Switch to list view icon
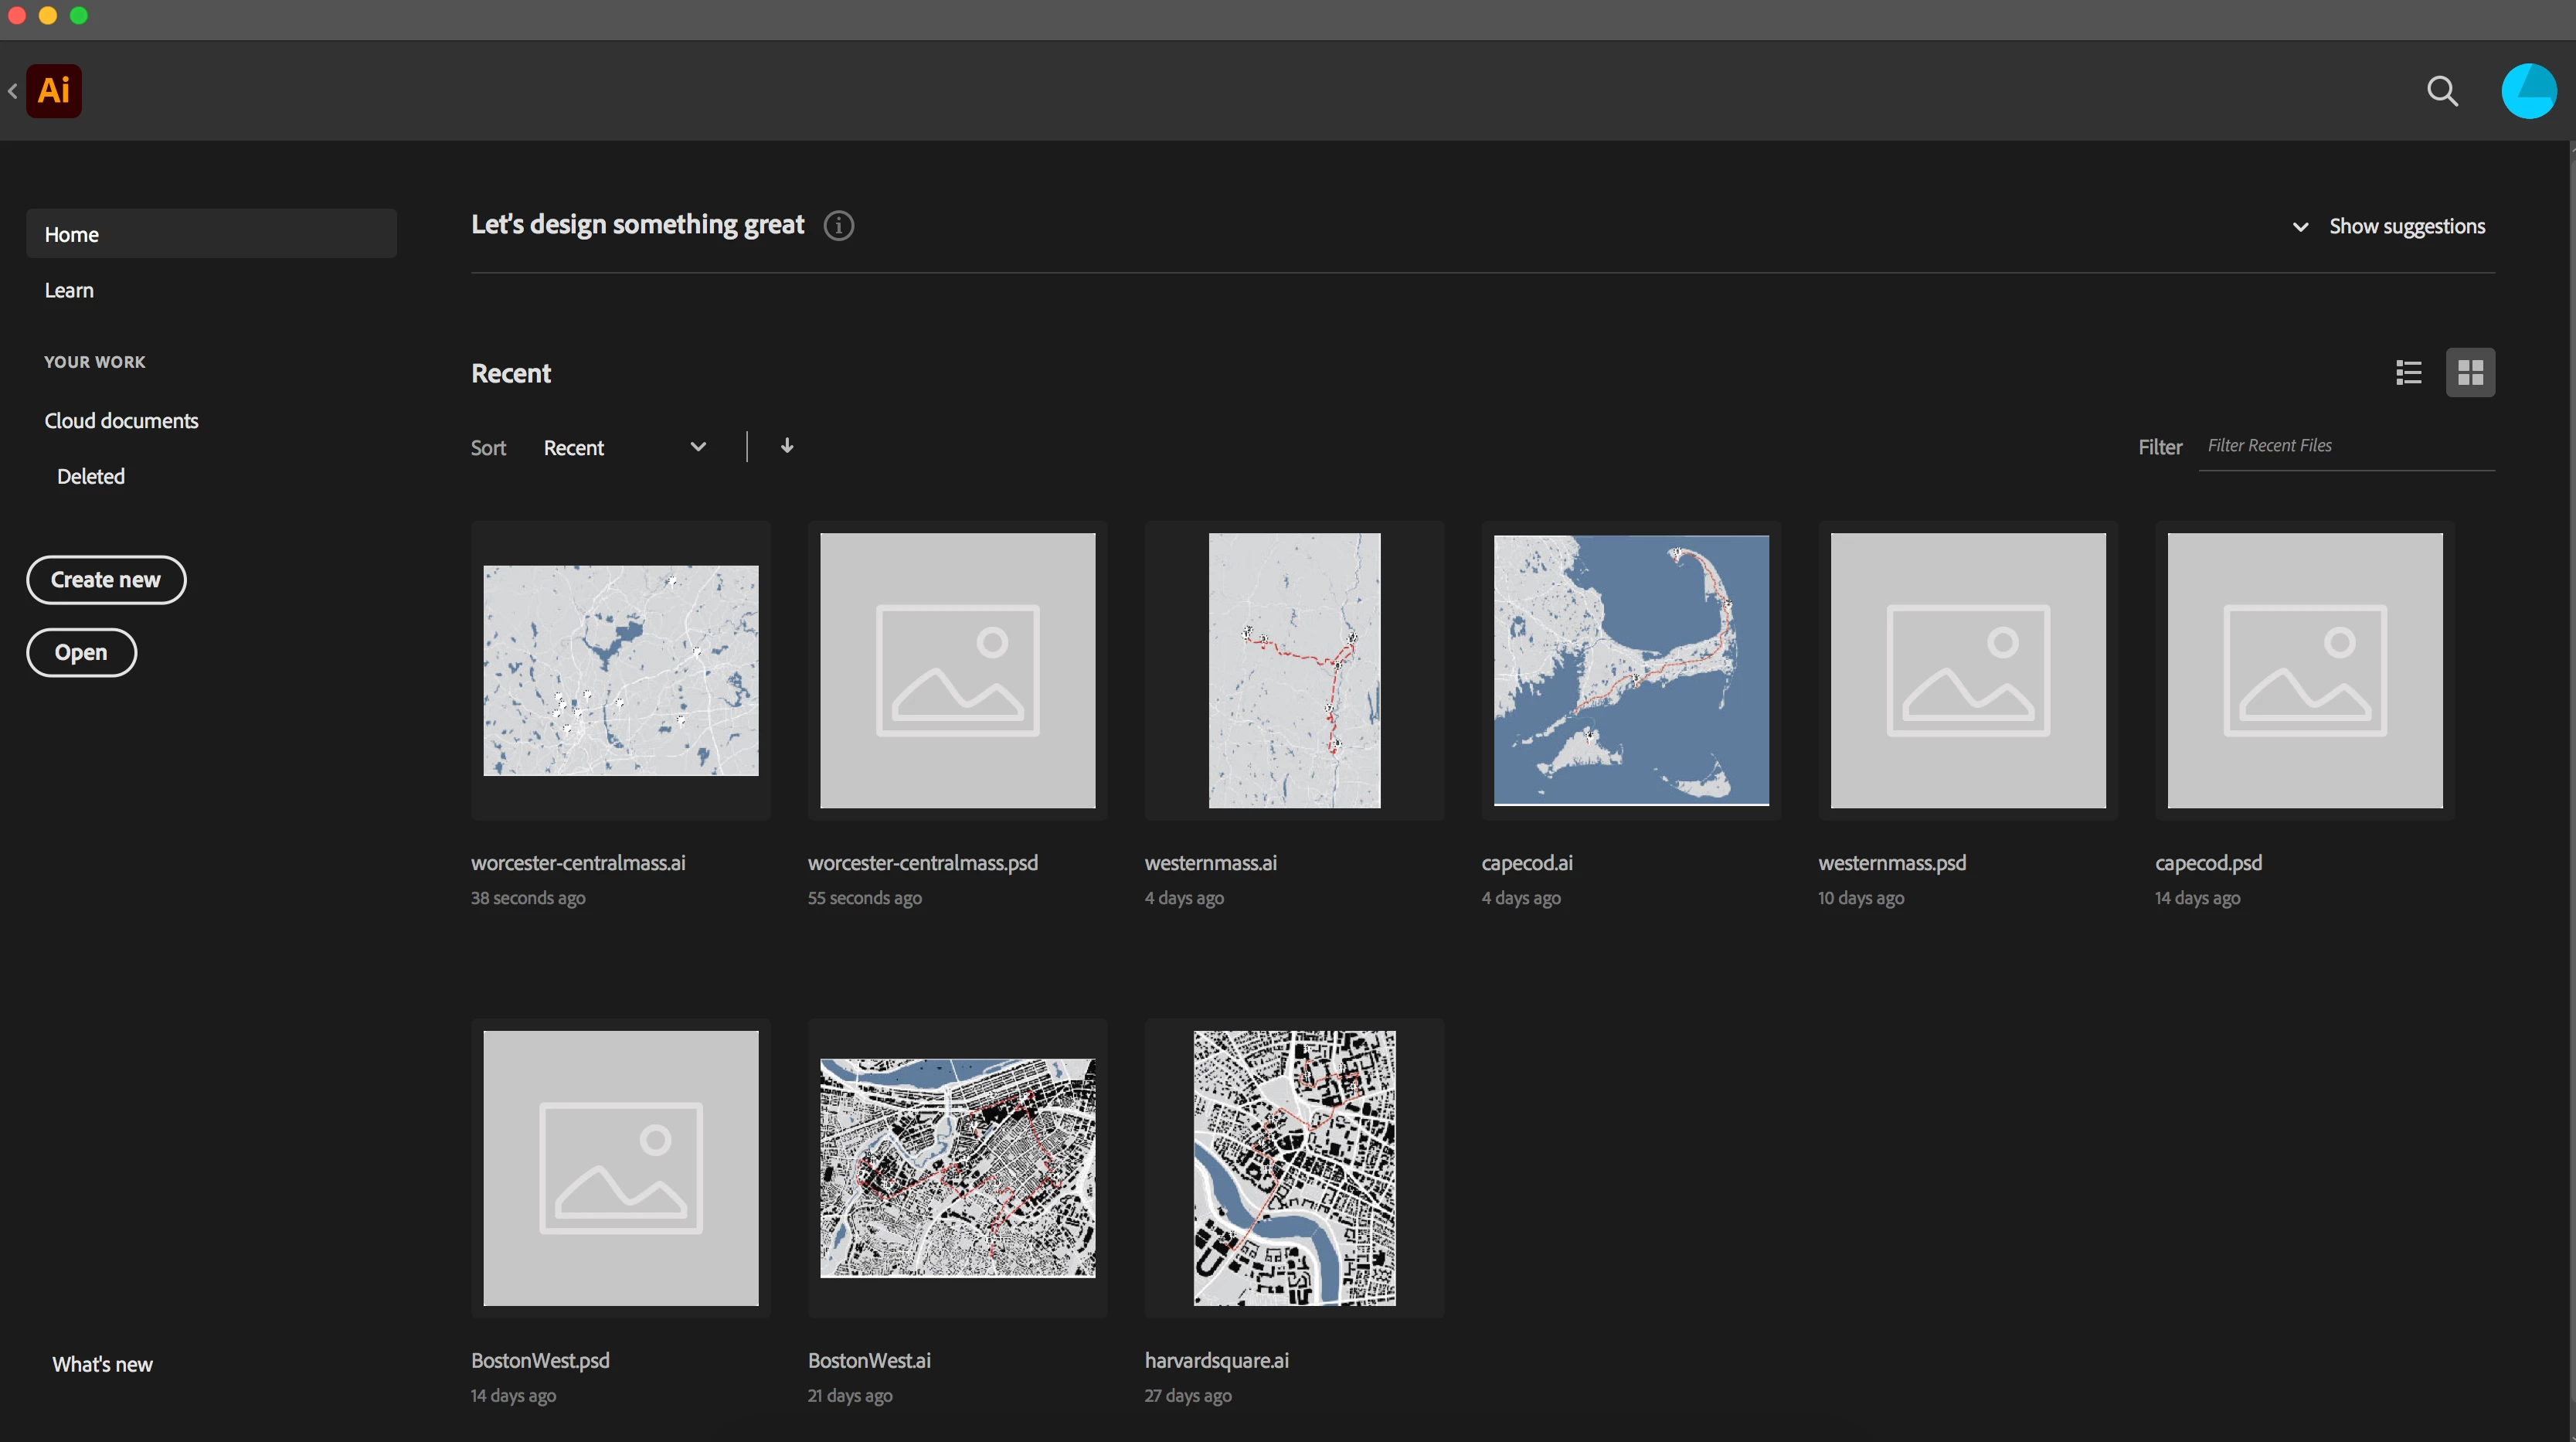 click(x=2408, y=373)
